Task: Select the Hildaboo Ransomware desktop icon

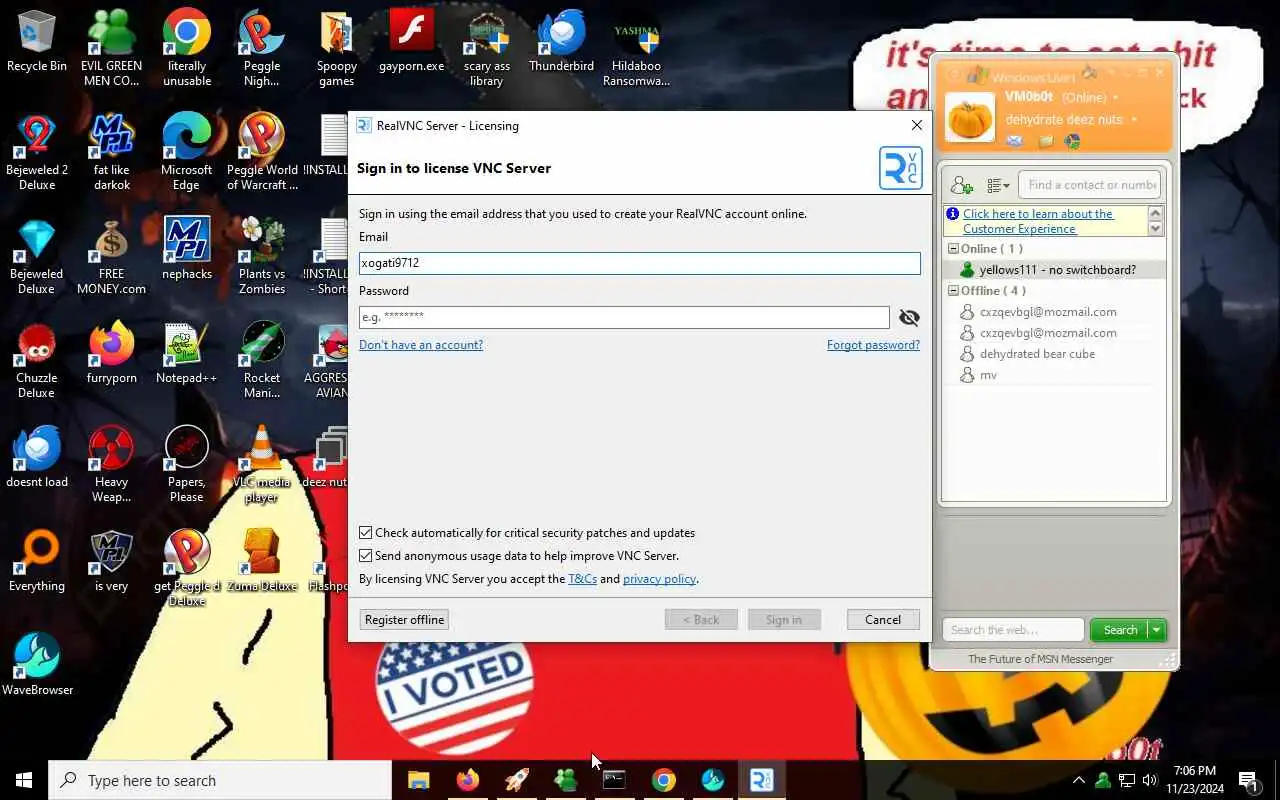Action: pos(636,48)
